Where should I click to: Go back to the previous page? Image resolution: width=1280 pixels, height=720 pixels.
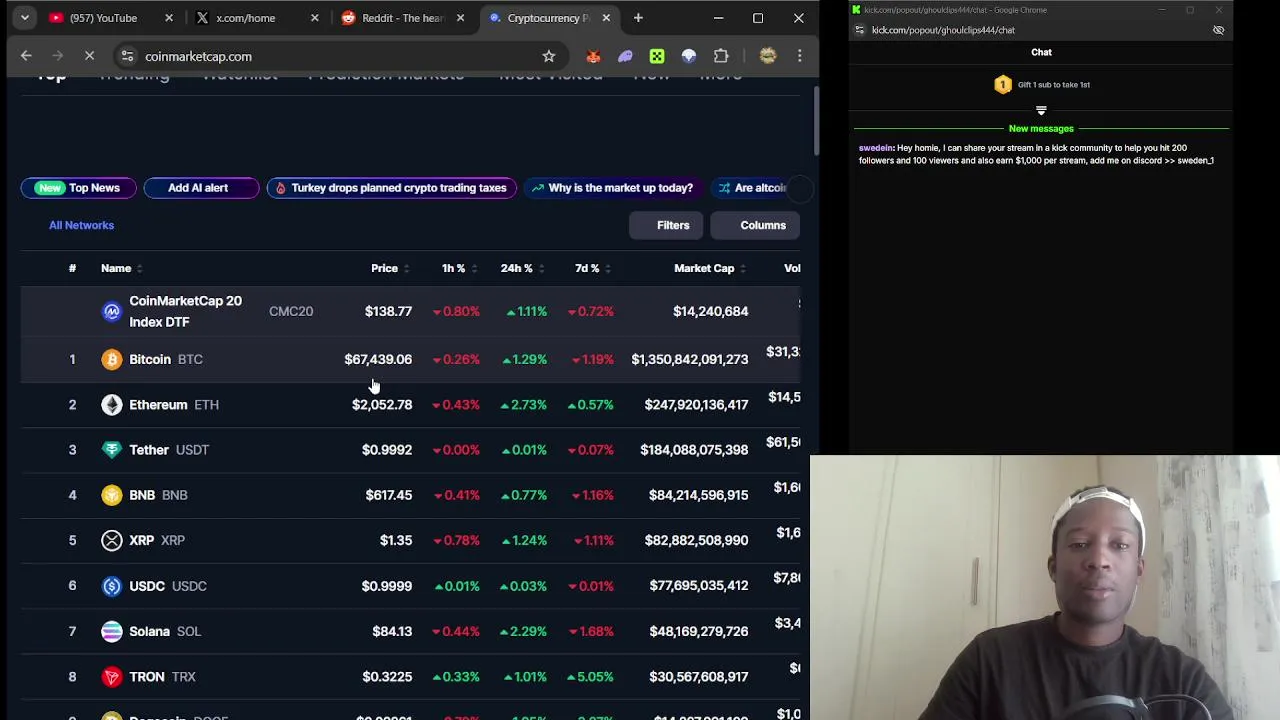click(26, 56)
